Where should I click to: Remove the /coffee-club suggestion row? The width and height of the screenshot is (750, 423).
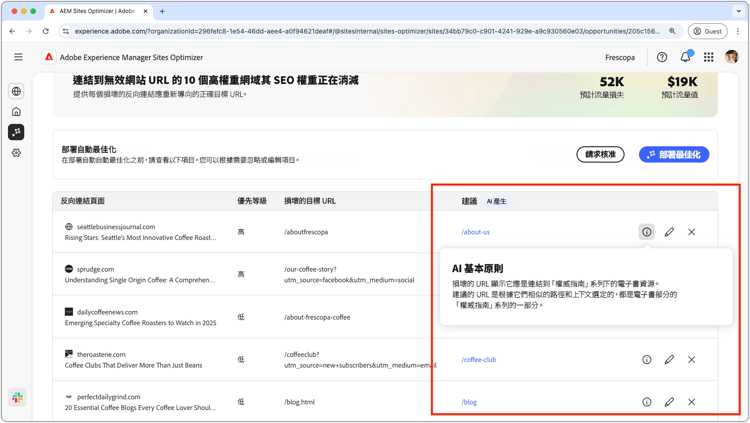click(692, 359)
